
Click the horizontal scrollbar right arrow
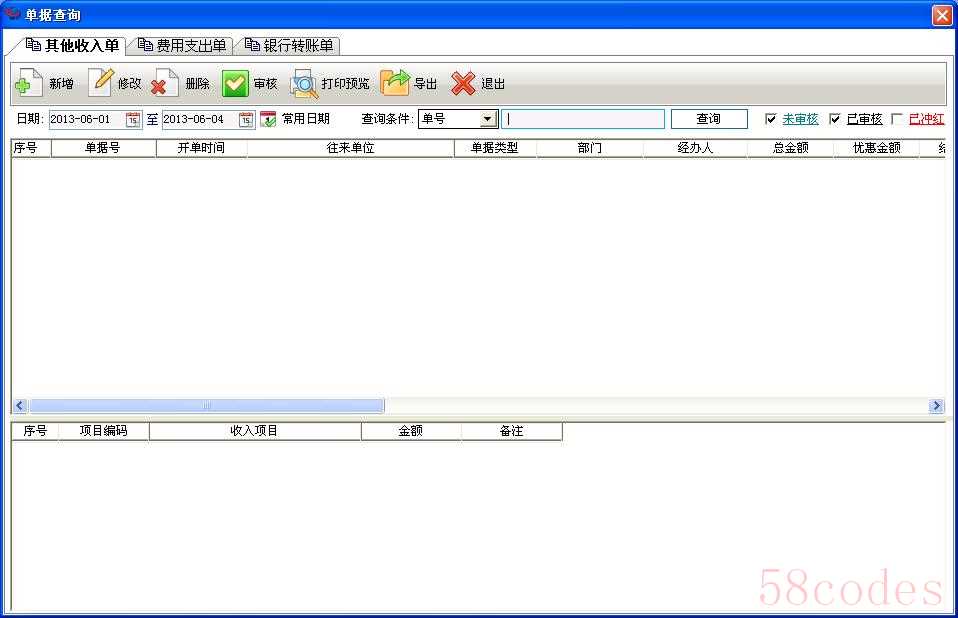click(936, 406)
